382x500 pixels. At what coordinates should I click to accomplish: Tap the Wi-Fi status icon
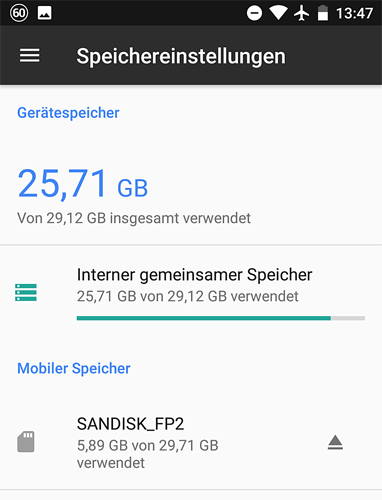coord(278,13)
